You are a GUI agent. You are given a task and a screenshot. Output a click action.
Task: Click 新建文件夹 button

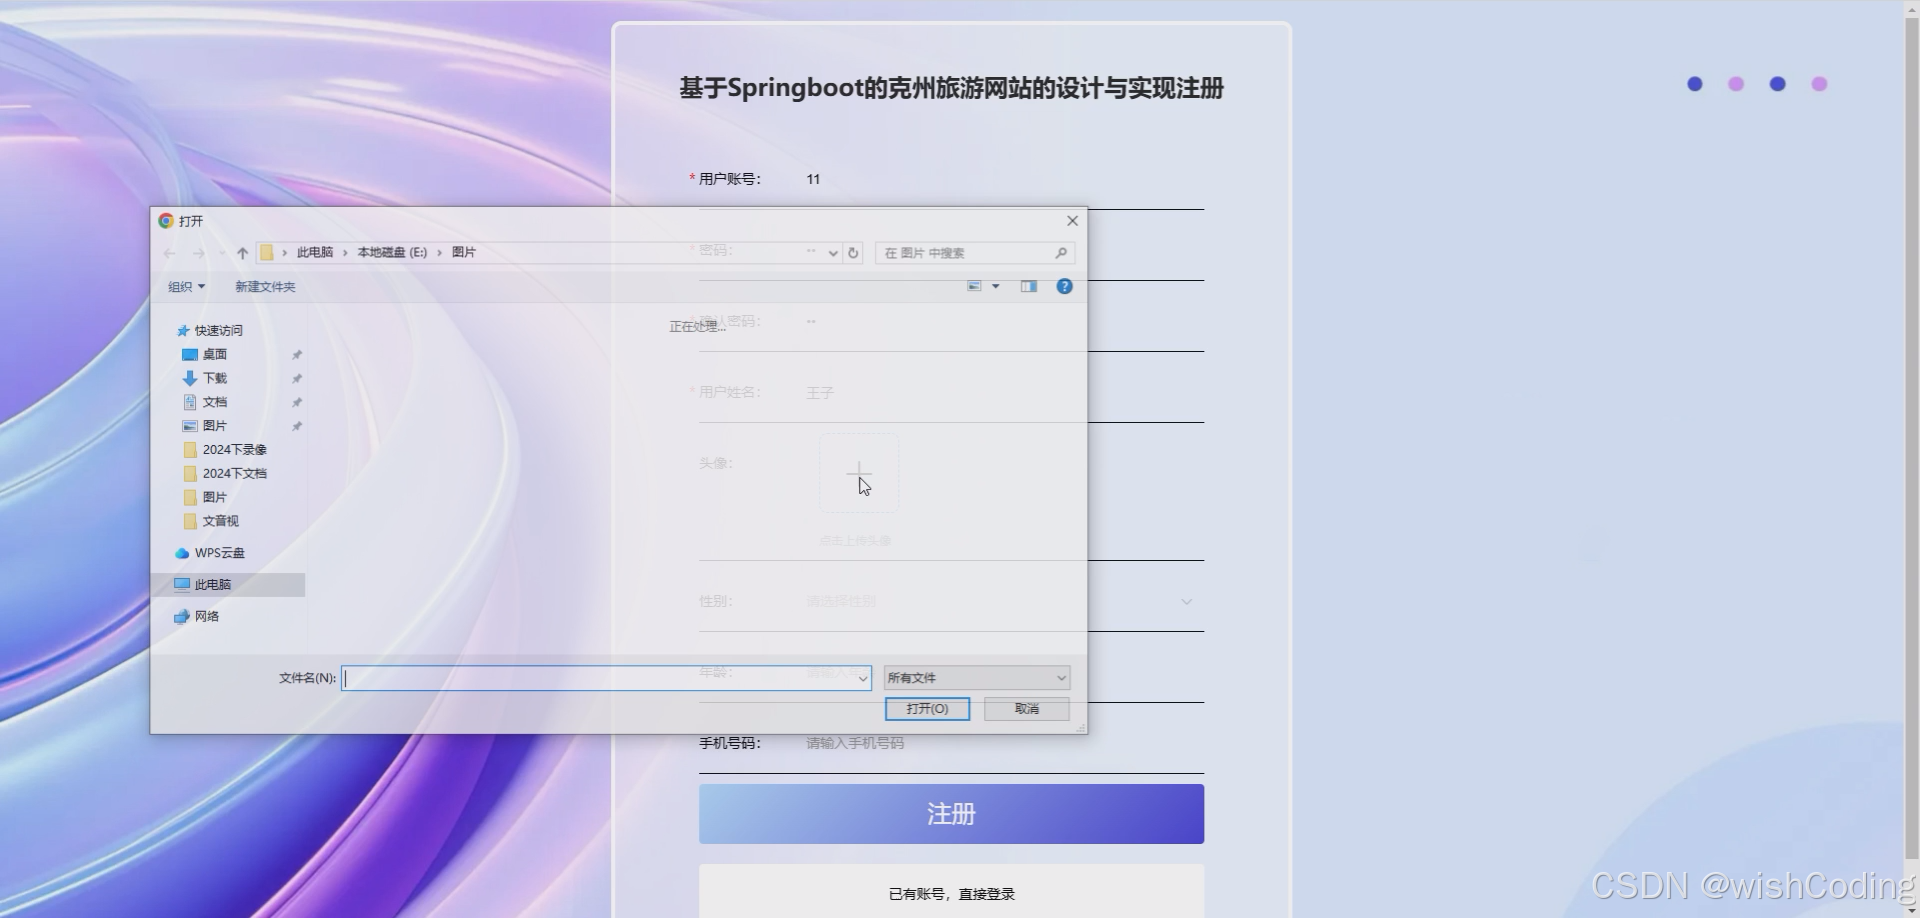click(x=265, y=287)
